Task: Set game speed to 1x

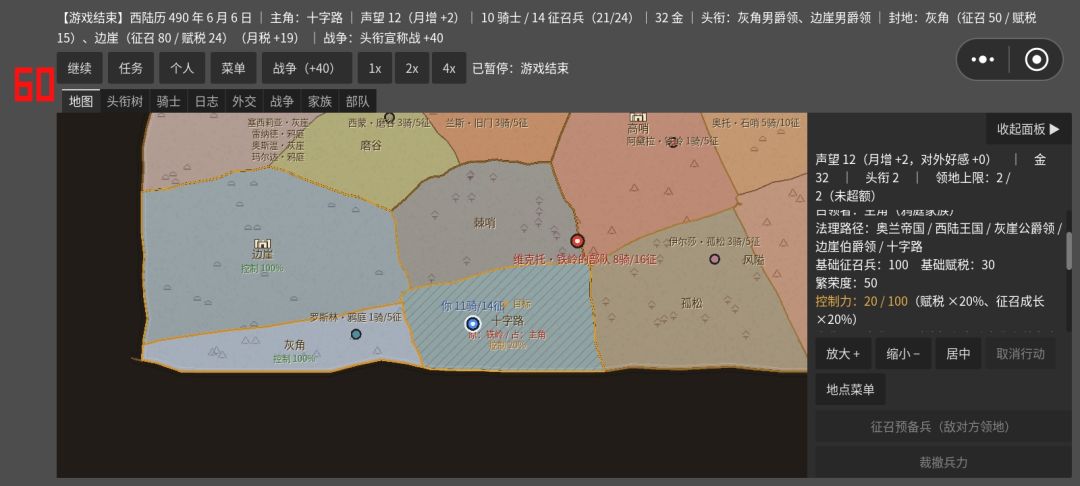Action: (x=375, y=68)
